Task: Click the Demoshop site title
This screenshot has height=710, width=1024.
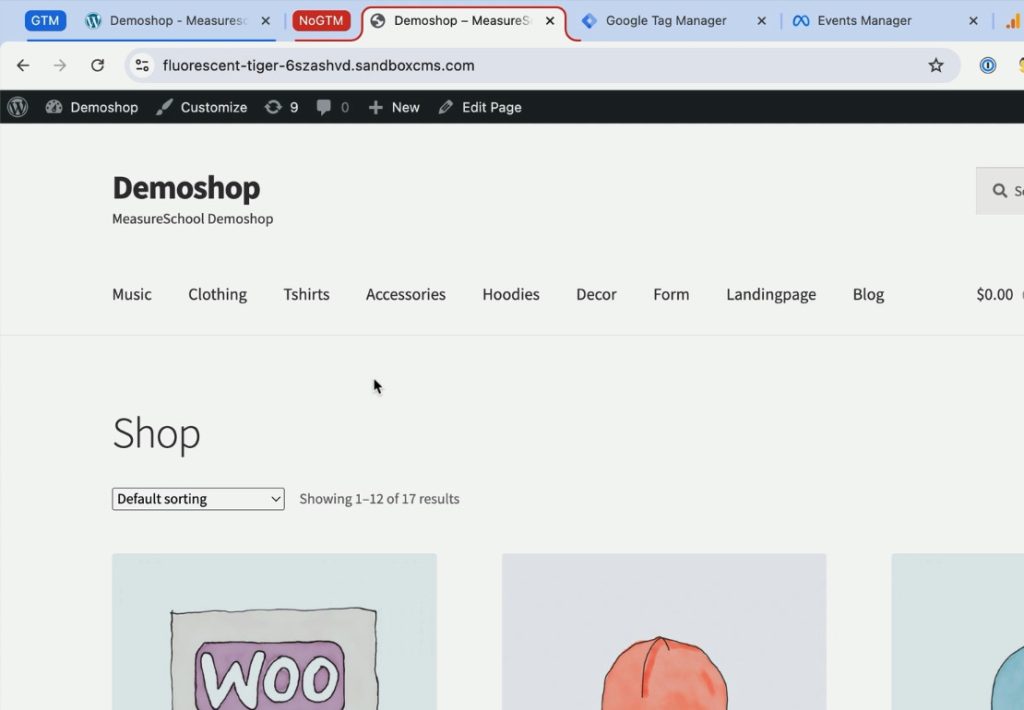Action: (x=186, y=188)
